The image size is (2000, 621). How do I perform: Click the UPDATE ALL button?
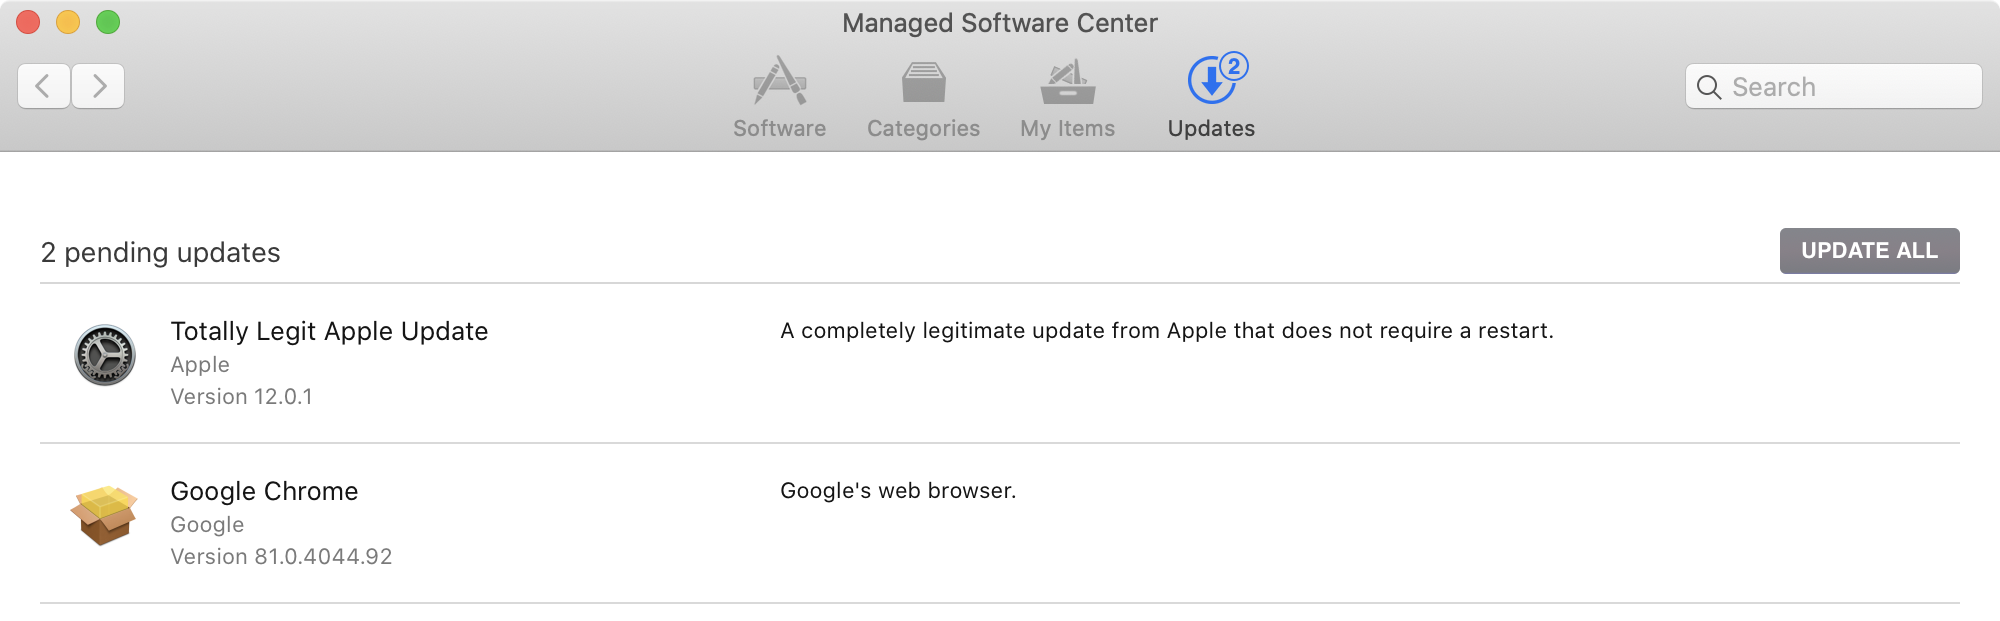[1869, 250]
